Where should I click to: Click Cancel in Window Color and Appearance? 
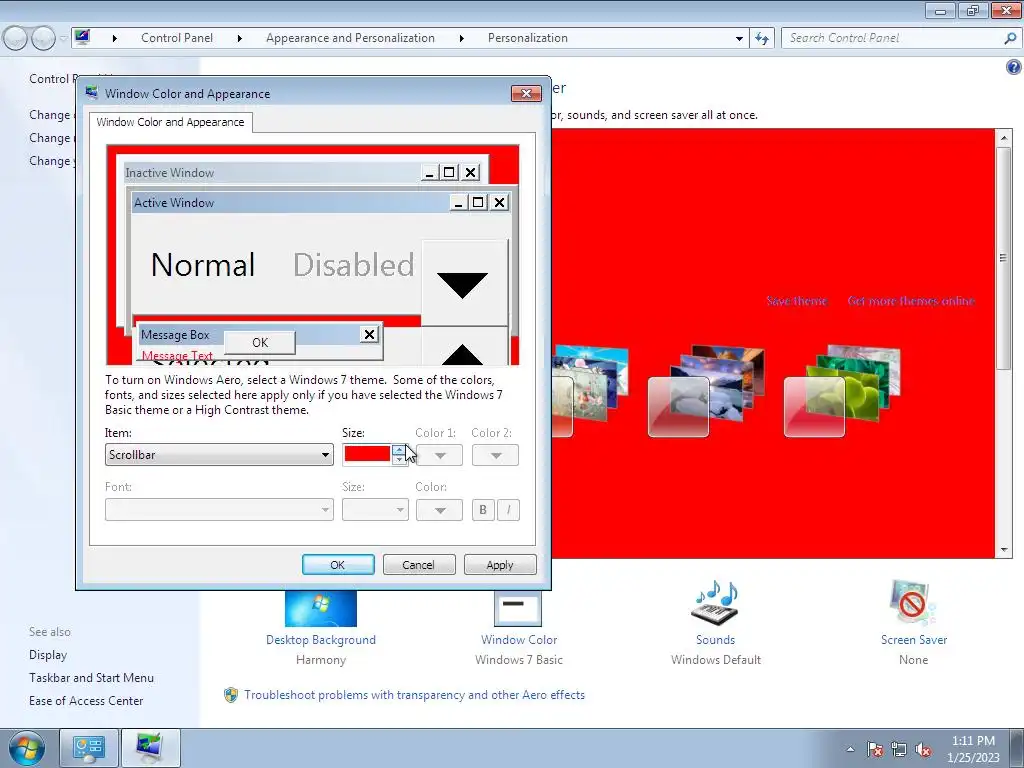pyautogui.click(x=418, y=565)
